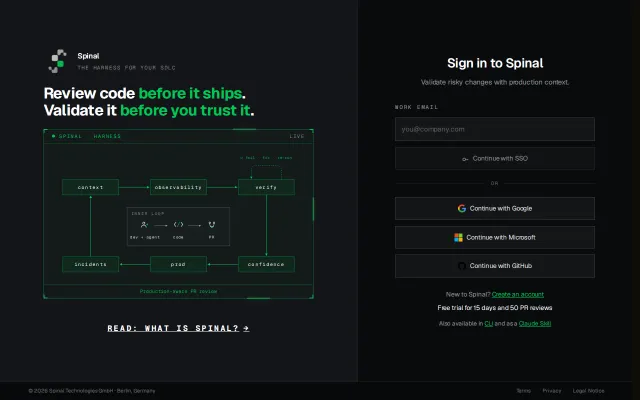The width and height of the screenshot is (640, 400).
Task: Click the verify node in diagram
Action: pyautogui.click(x=266, y=187)
